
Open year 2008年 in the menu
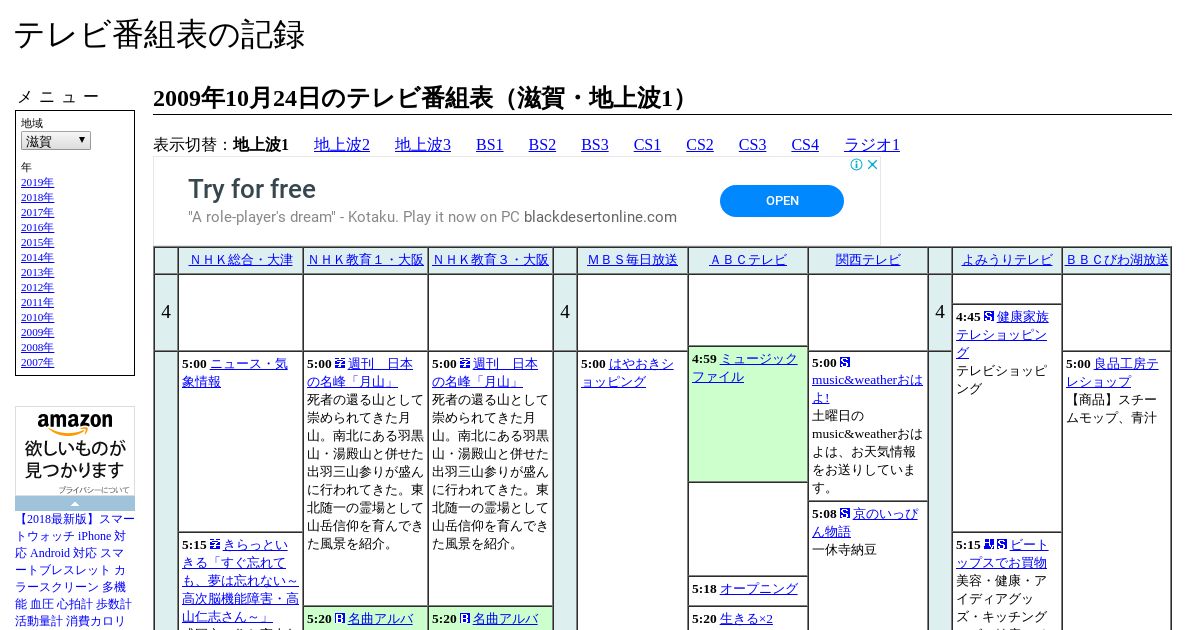(37, 348)
